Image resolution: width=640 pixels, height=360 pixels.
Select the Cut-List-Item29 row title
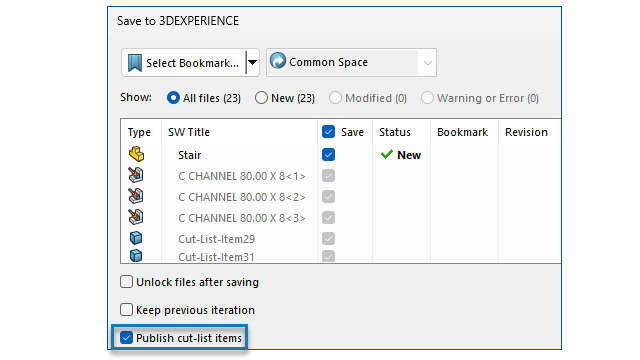(217, 239)
